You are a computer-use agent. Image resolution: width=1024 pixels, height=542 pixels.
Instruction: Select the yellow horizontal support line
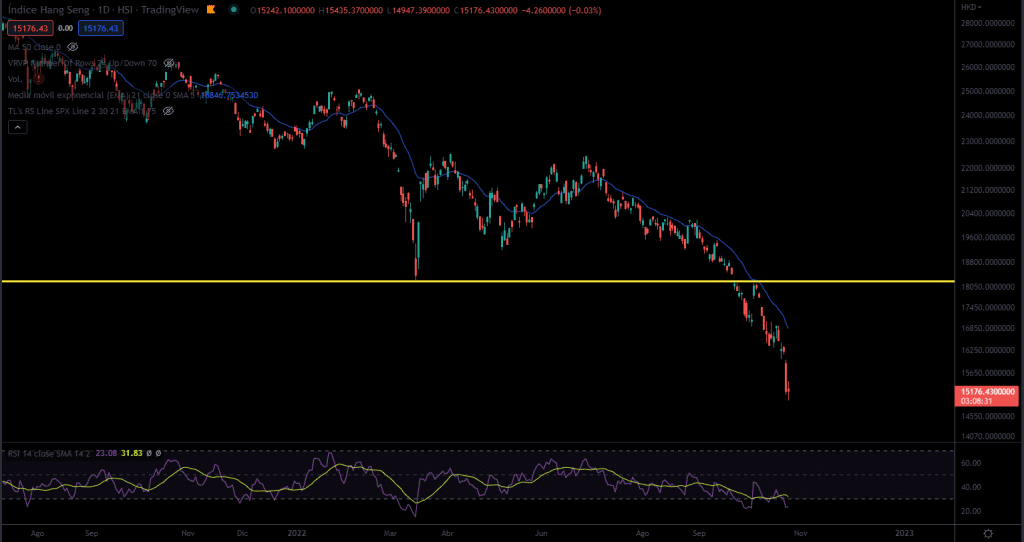pos(478,281)
